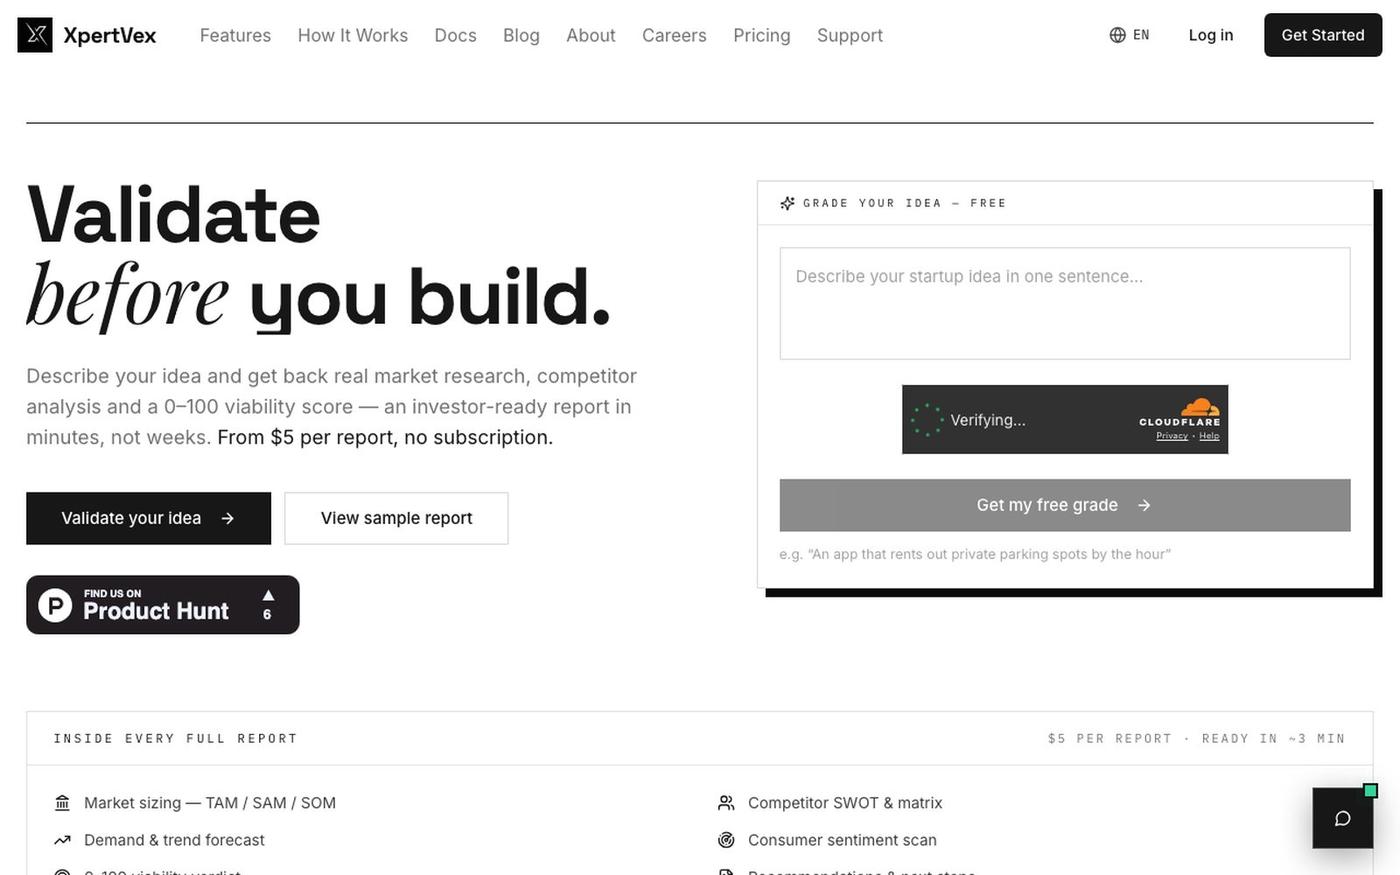Click the Log in link
Image resolution: width=1400 pixels, height=875 pixels.
(x=1211, y=35)
